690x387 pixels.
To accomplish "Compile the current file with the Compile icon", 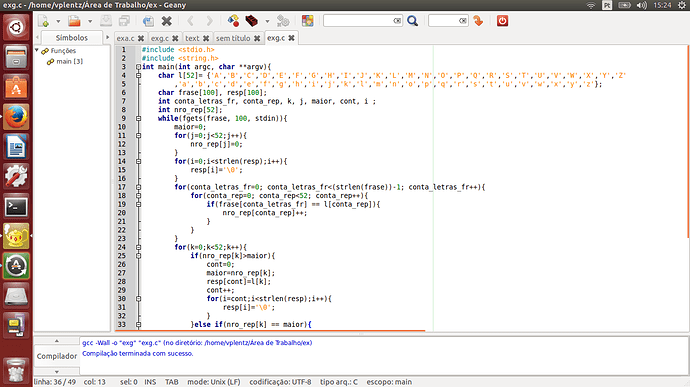I will point(233,21).
